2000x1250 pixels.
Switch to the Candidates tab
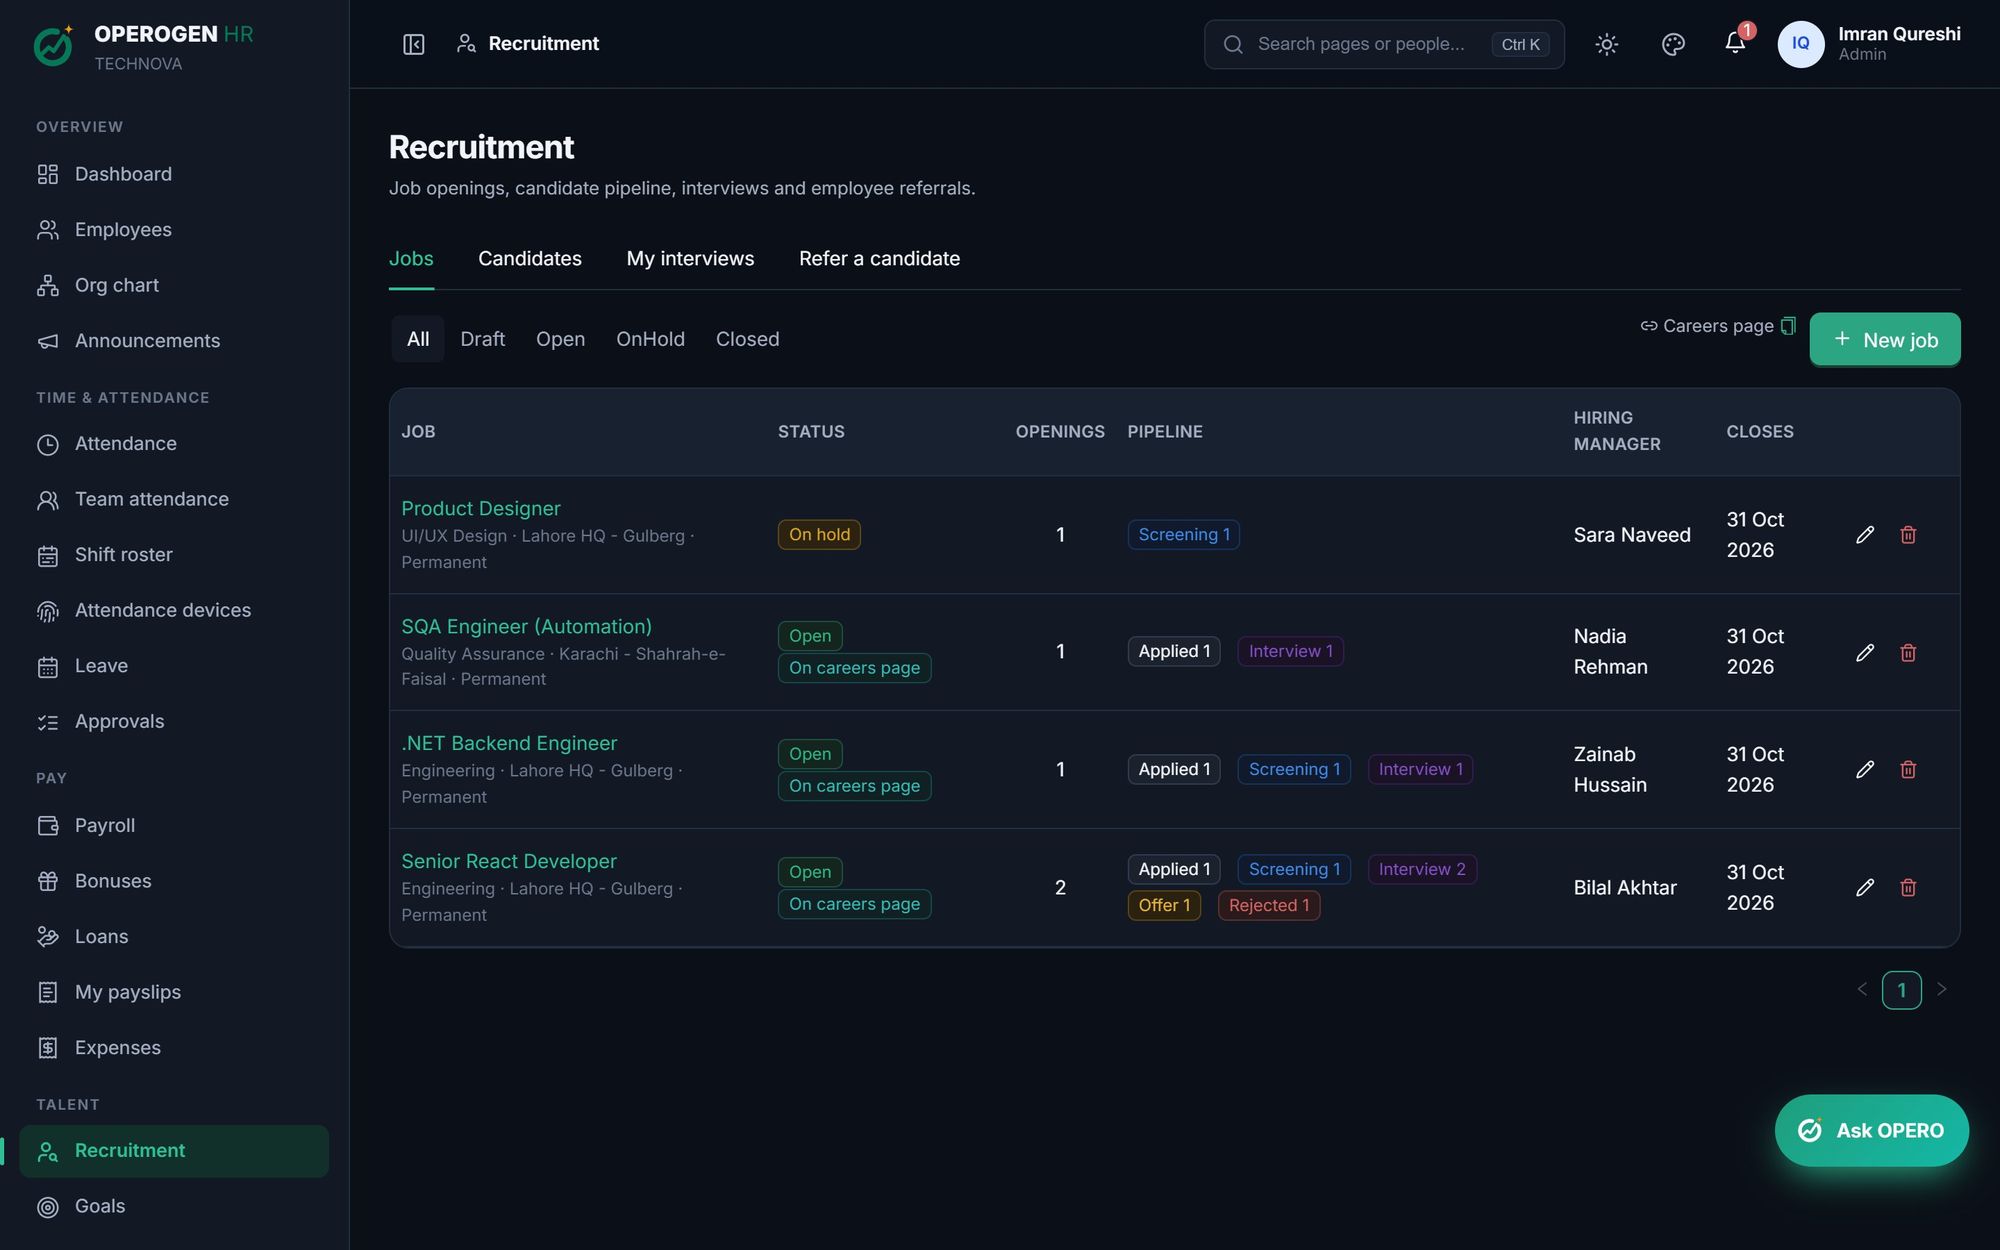(530, 259)
